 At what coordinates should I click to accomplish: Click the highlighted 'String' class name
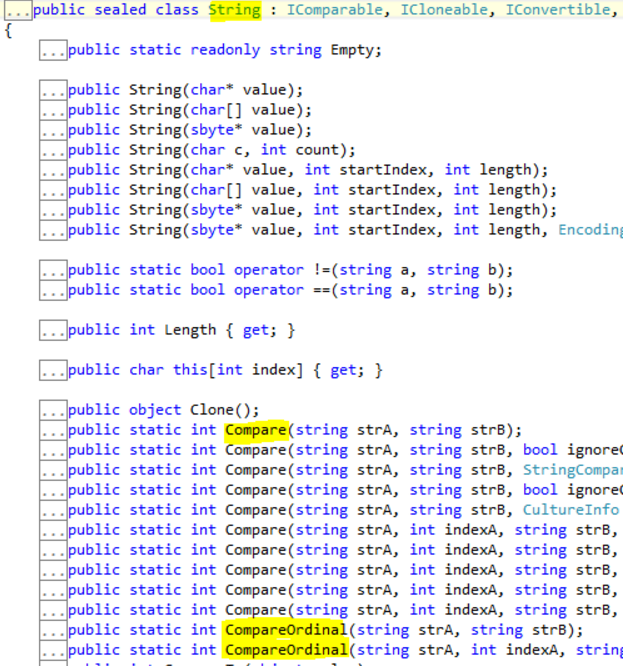[235, 10]
